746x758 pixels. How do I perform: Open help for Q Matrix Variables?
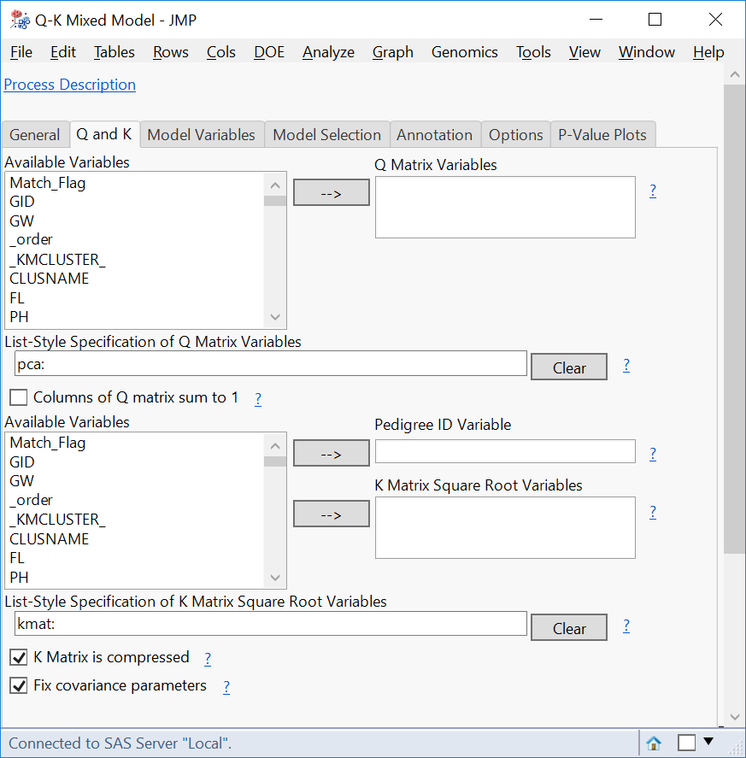click(x=653, y=190)
